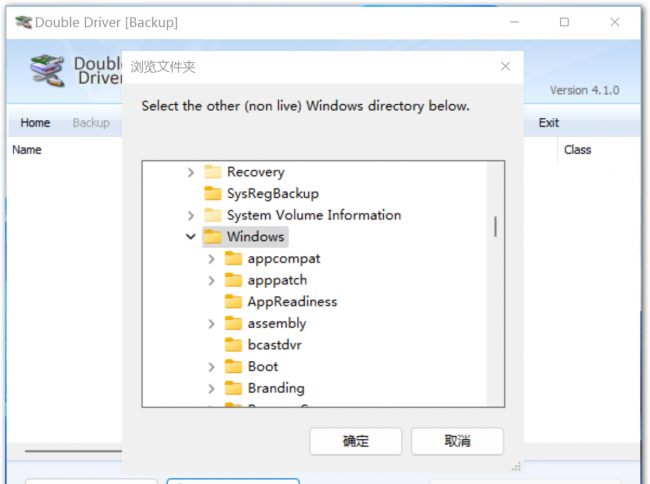Maximize the Double Driver window
This screenshot has width=650, height=484.
coord(564,22)
